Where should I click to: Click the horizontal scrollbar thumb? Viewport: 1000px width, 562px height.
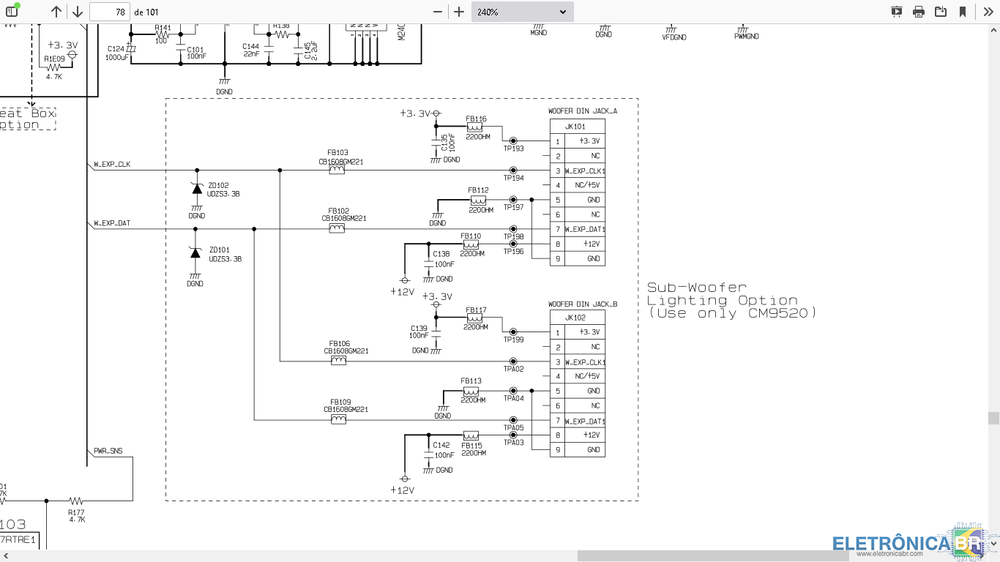pyautogui.click(x=713, y=556)
